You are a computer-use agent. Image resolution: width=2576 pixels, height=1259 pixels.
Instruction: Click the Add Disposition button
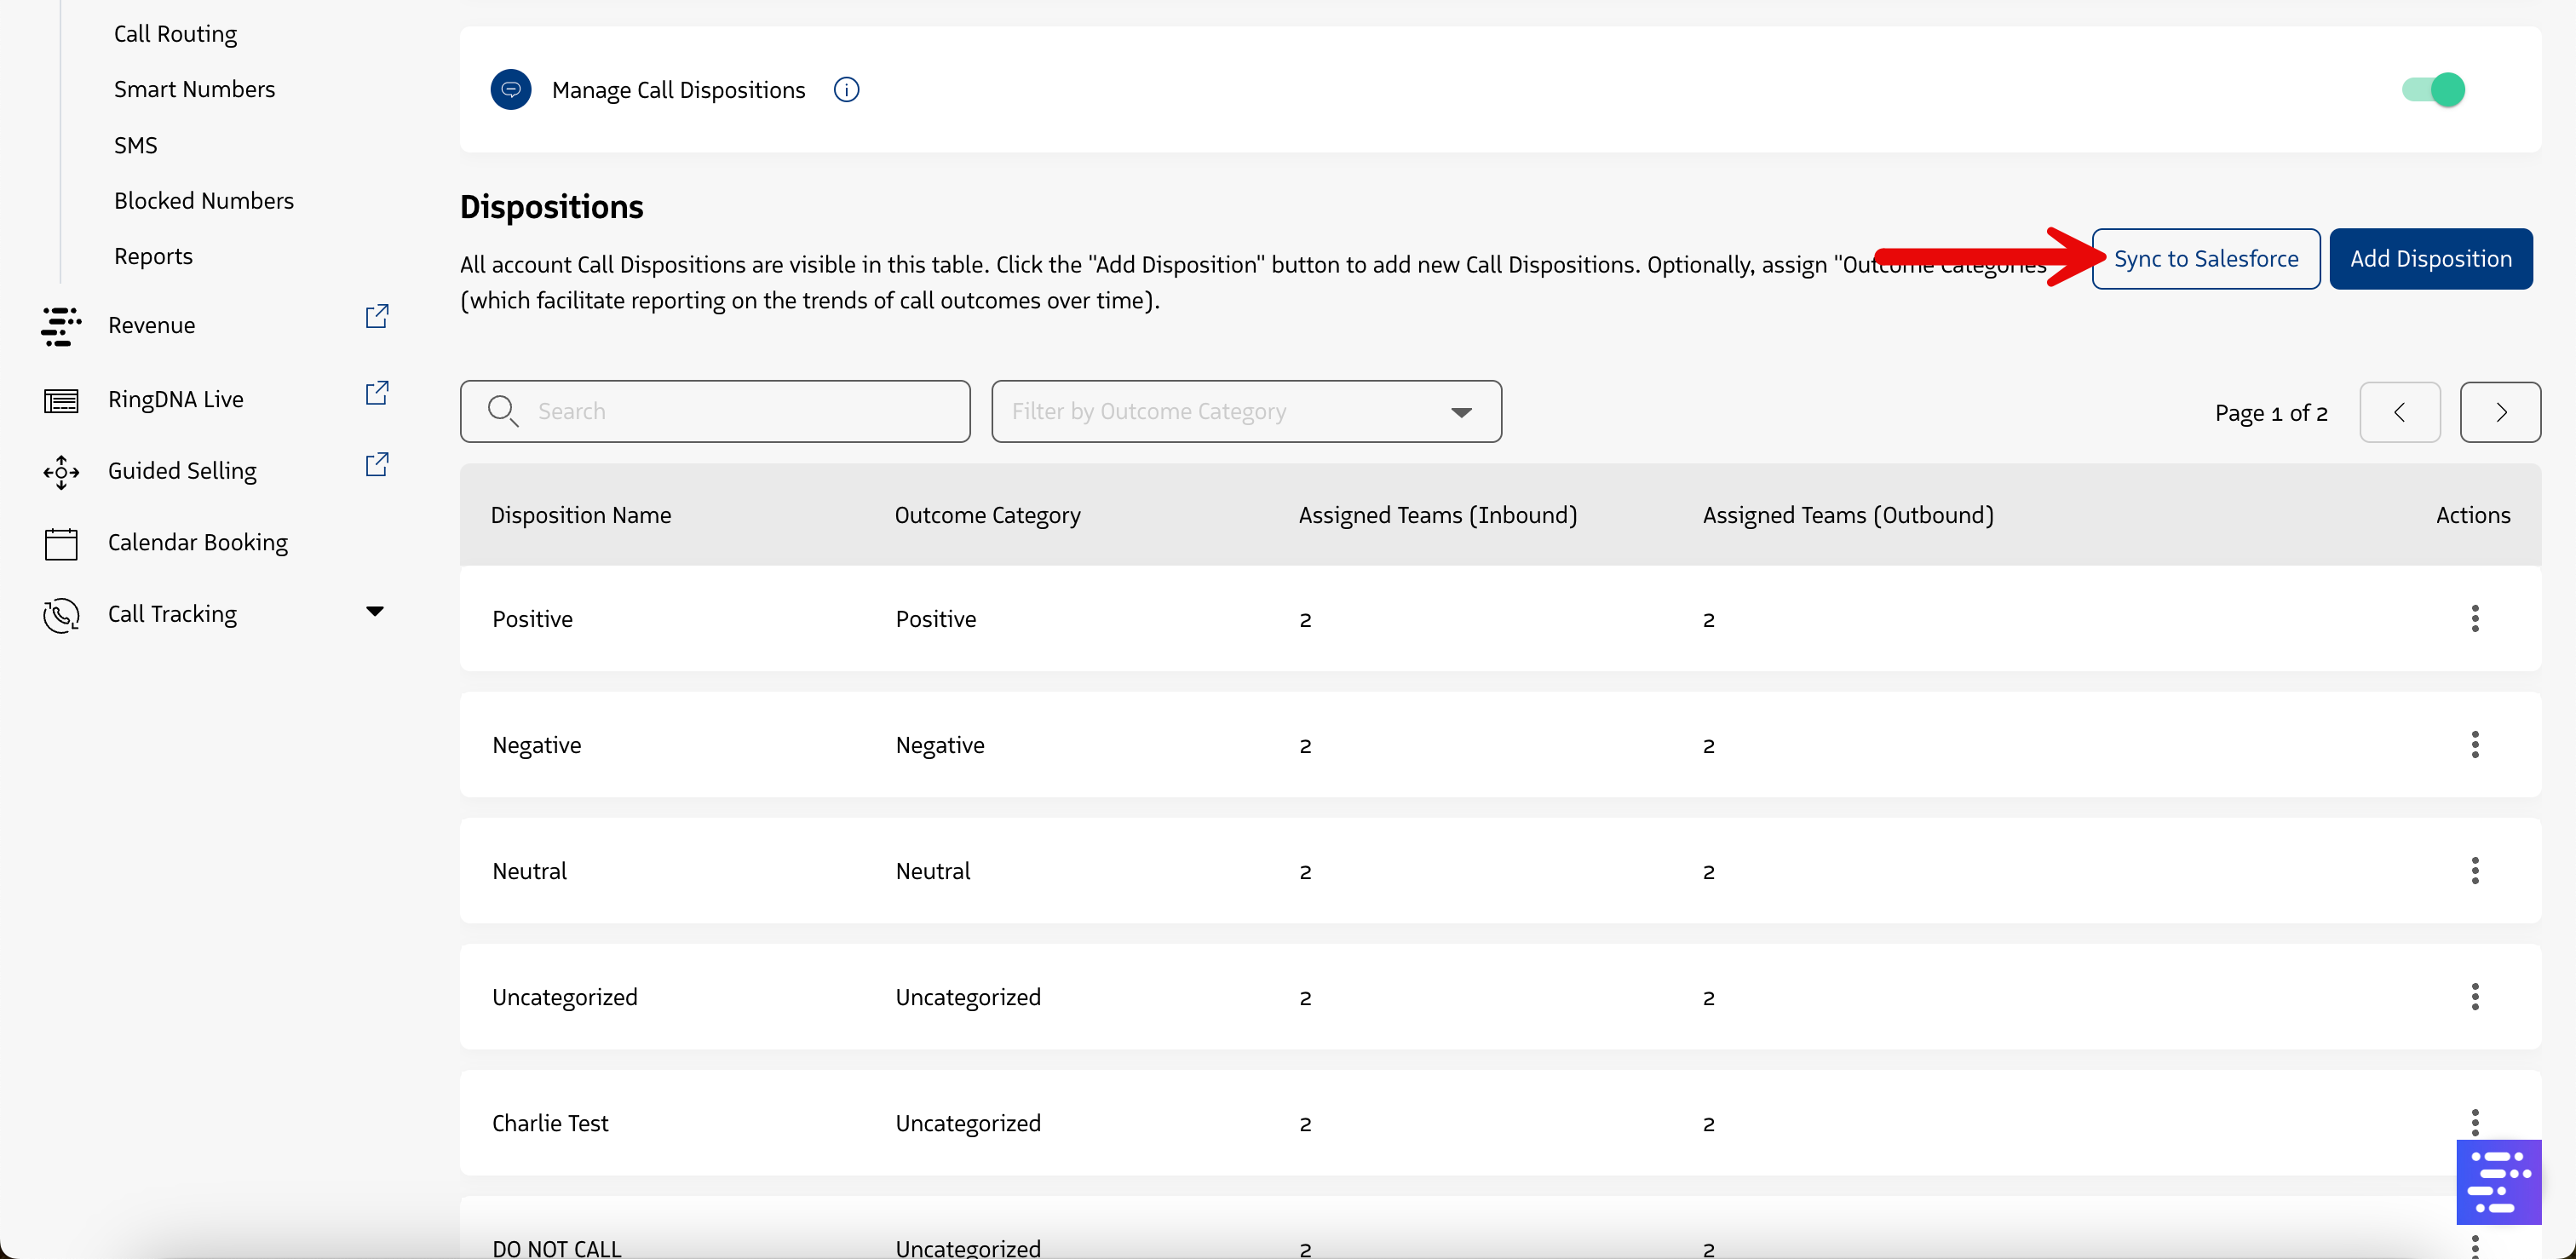2430,259
